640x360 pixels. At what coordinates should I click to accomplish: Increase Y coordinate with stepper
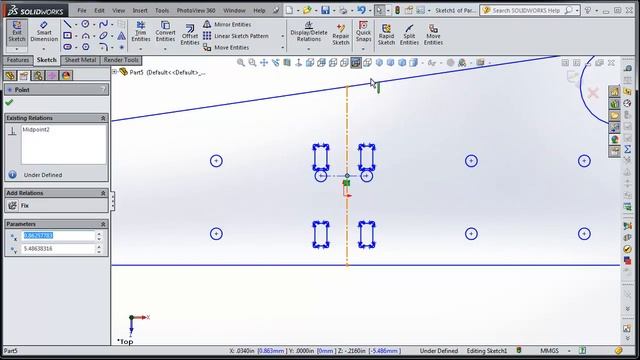(x=99, y=247)
